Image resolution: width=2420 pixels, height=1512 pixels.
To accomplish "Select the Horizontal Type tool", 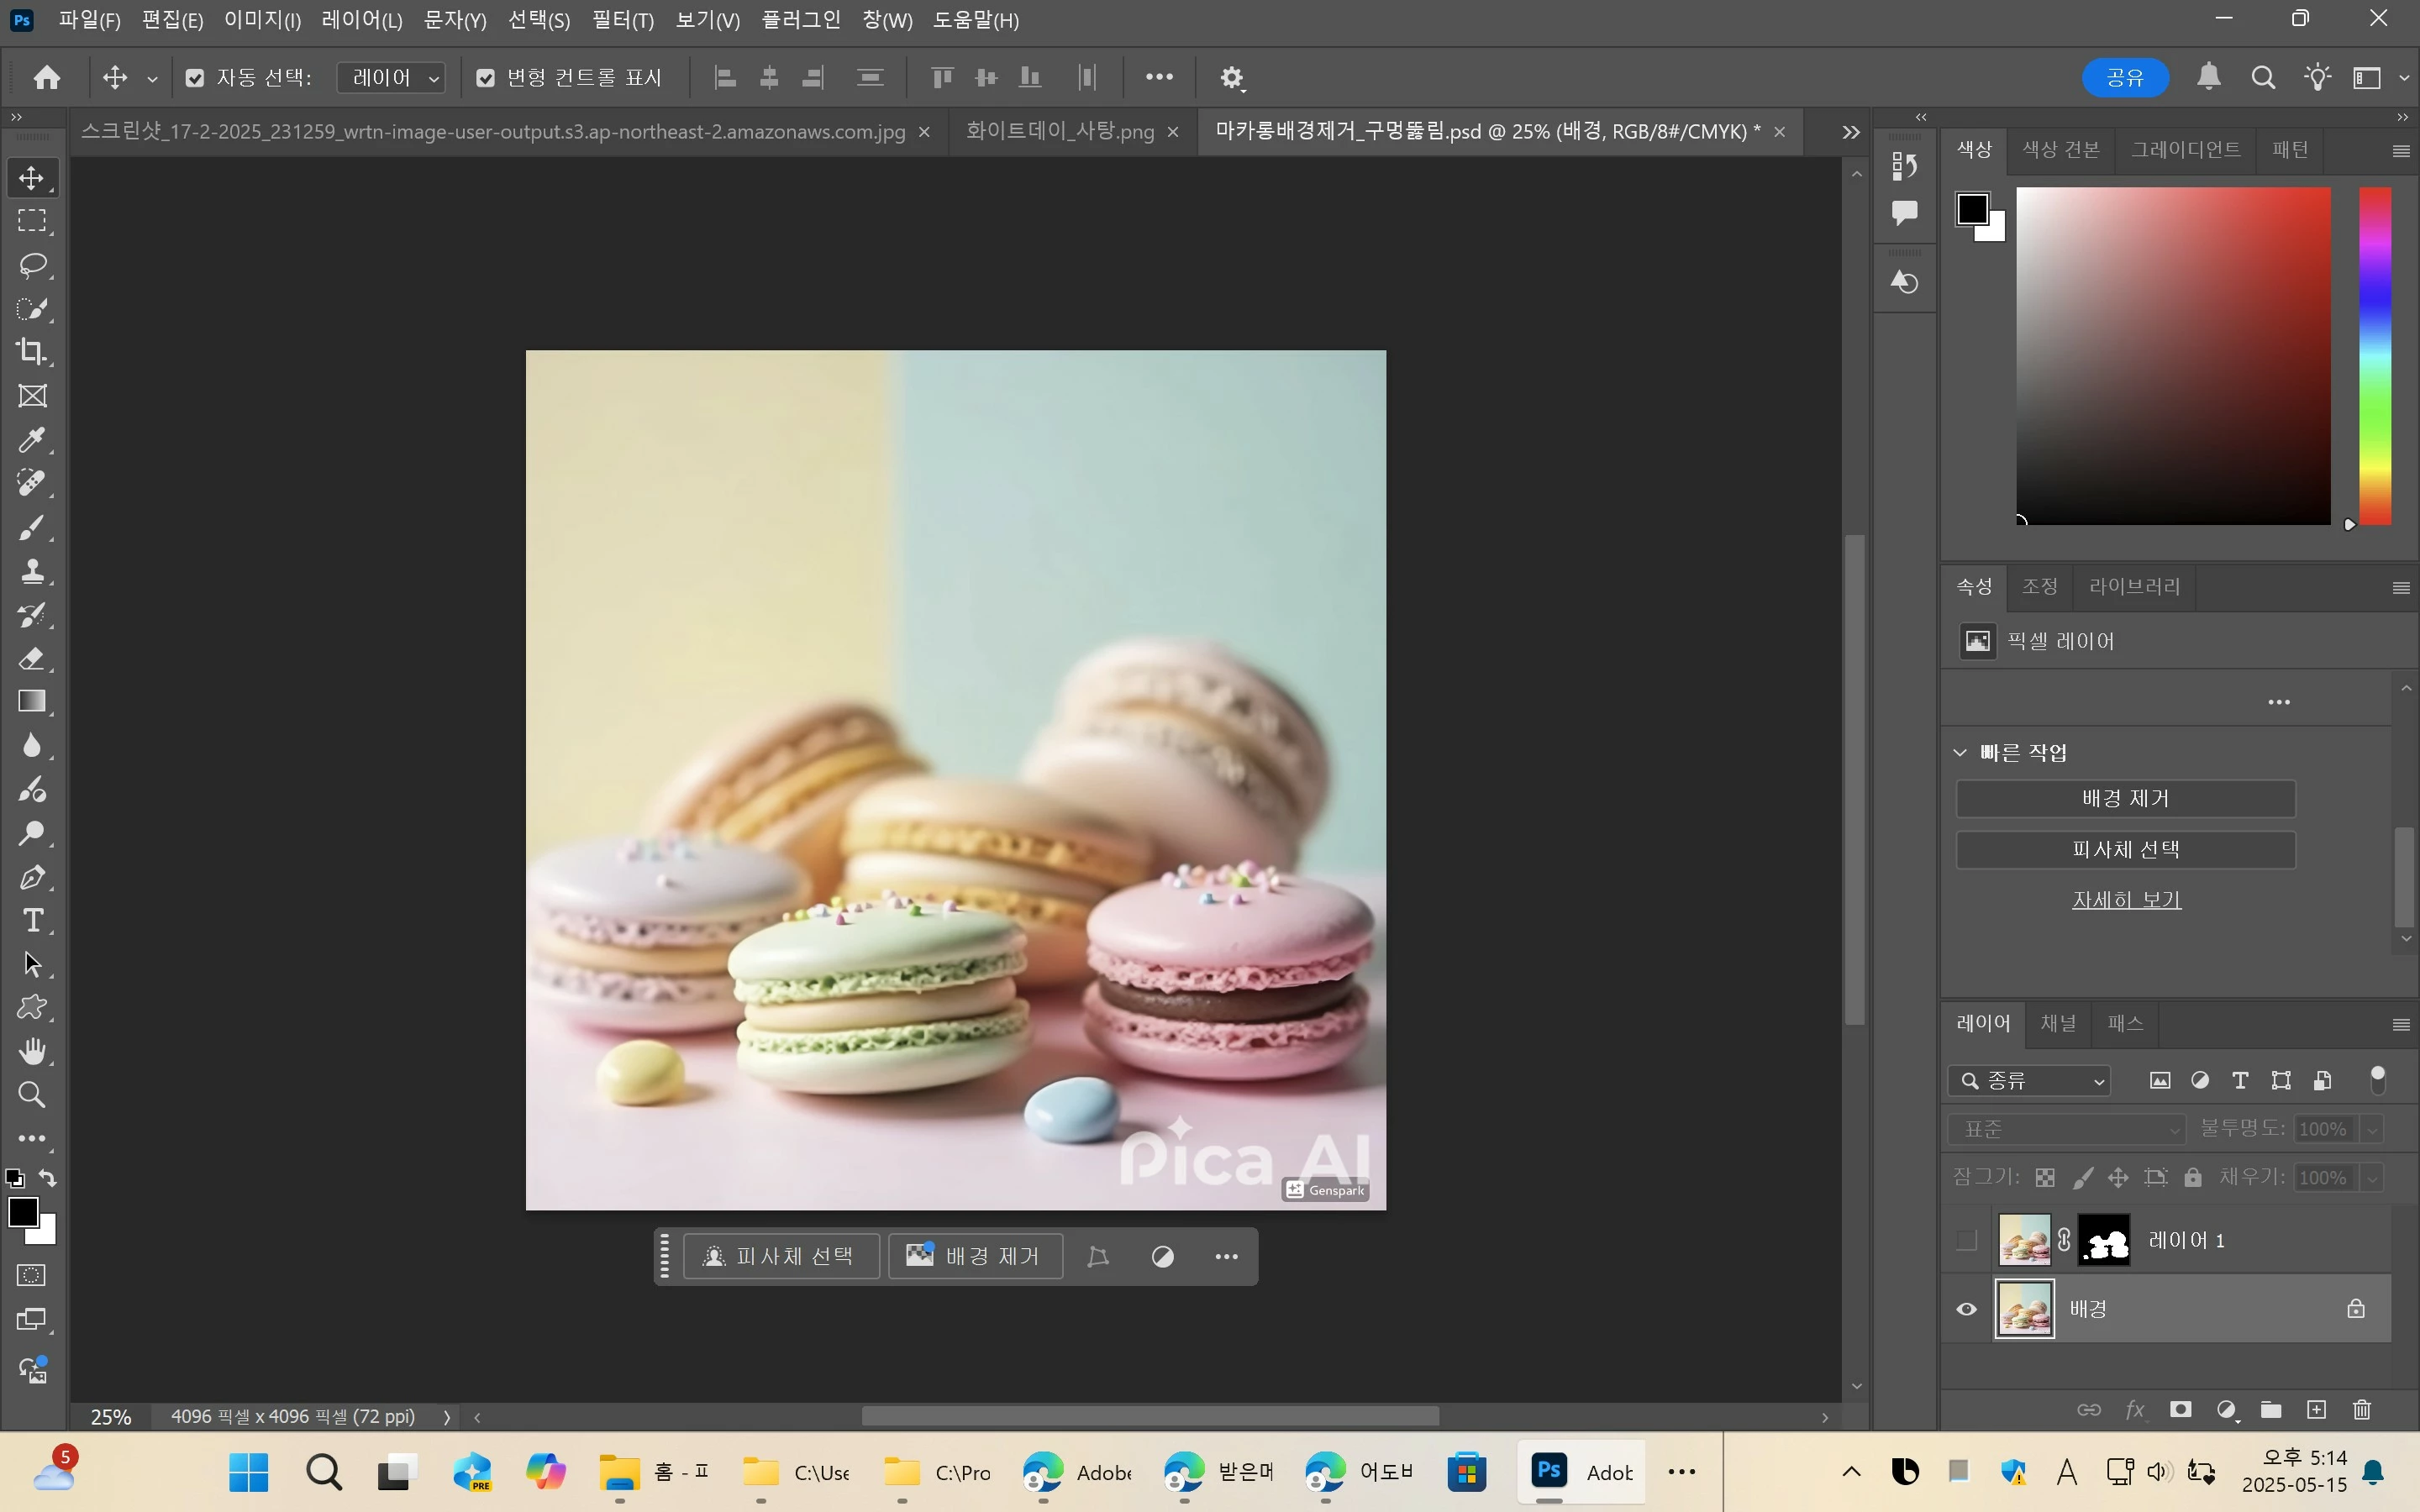I will [32, 921].
